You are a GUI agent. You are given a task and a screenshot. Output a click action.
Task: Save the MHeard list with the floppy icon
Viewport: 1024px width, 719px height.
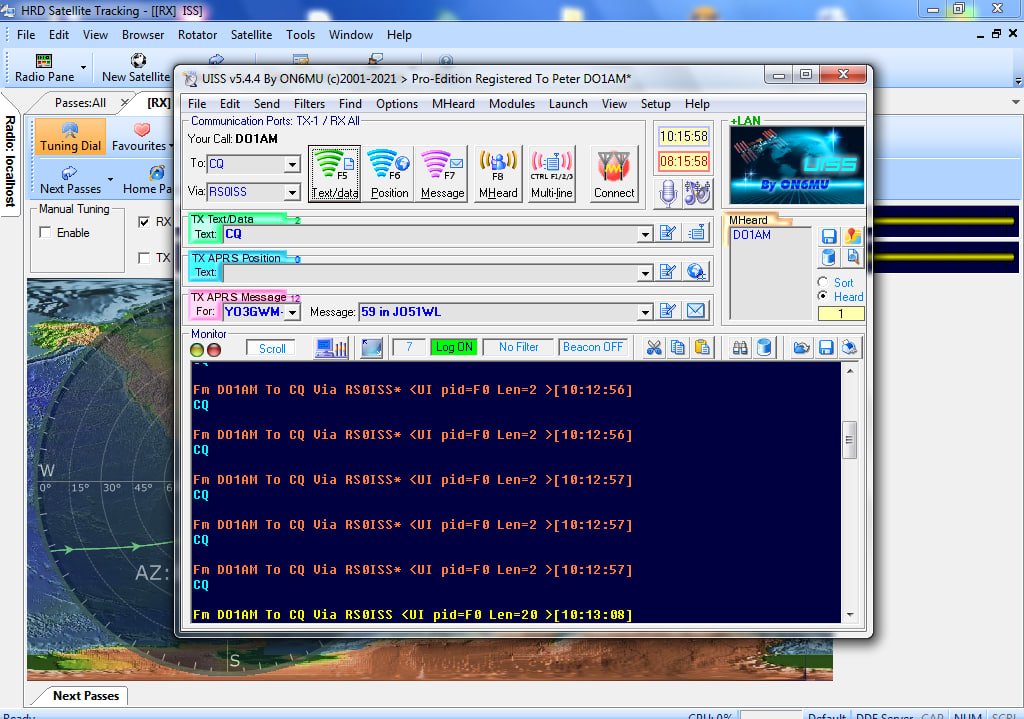click(829, 236)
